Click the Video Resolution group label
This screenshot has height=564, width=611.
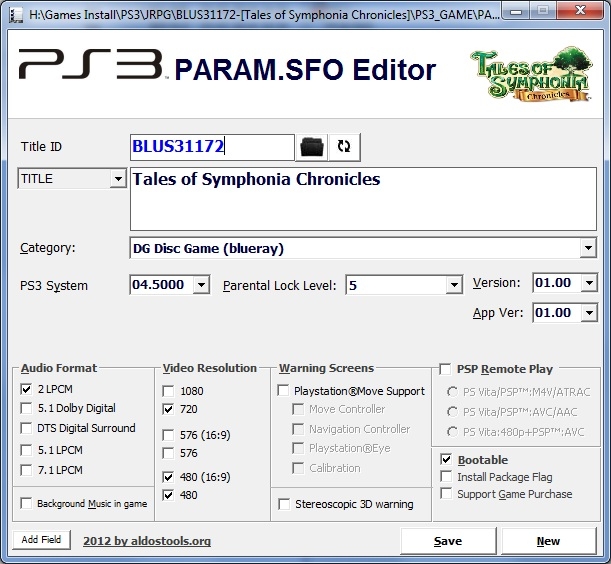pyautogui.click(x=210, y=368)
